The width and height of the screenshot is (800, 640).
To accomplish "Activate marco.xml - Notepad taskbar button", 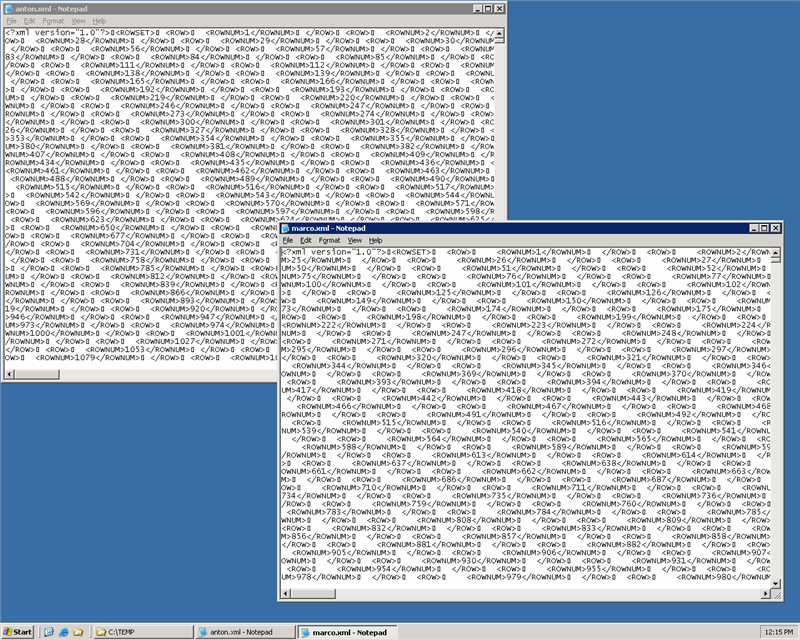I will pos(348,632).
